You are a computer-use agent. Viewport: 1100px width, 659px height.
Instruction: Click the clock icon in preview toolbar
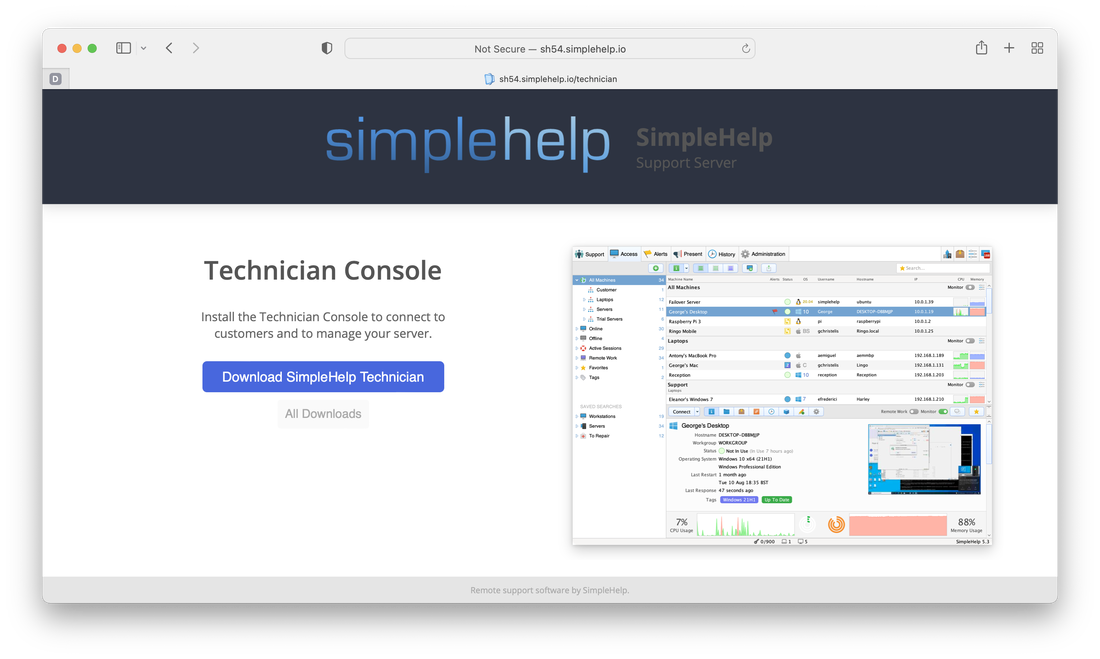pos(771,412)
